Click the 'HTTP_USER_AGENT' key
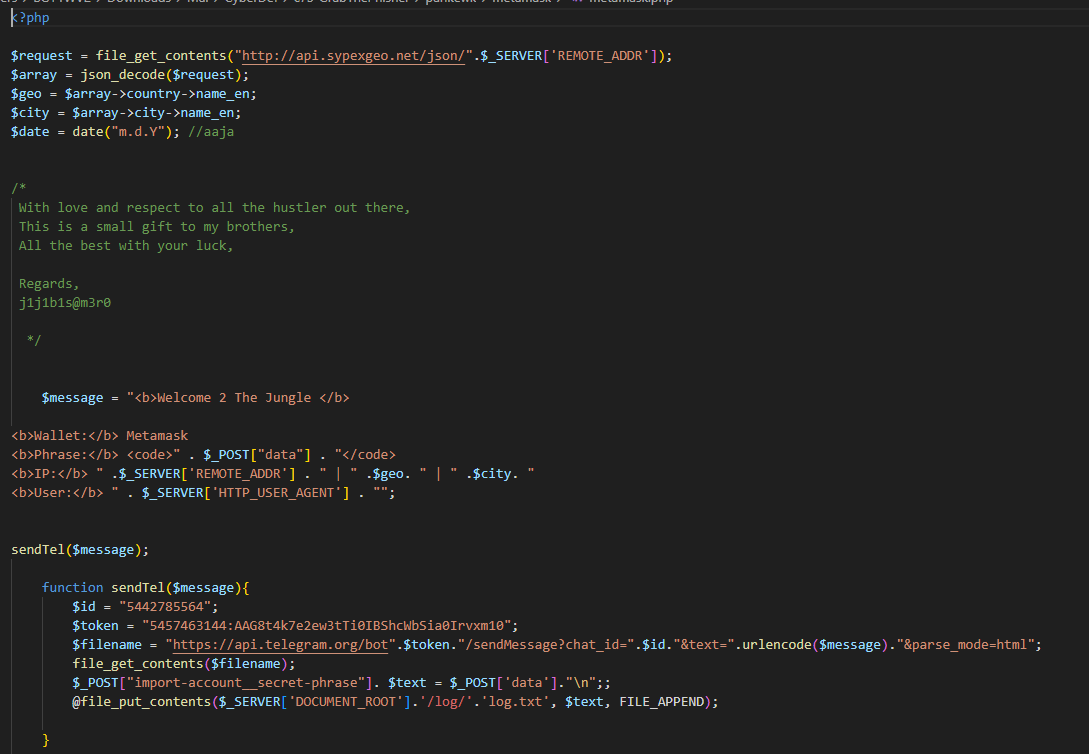The width and height of the screenshot is (1089, 754). [x=276, y=493]
